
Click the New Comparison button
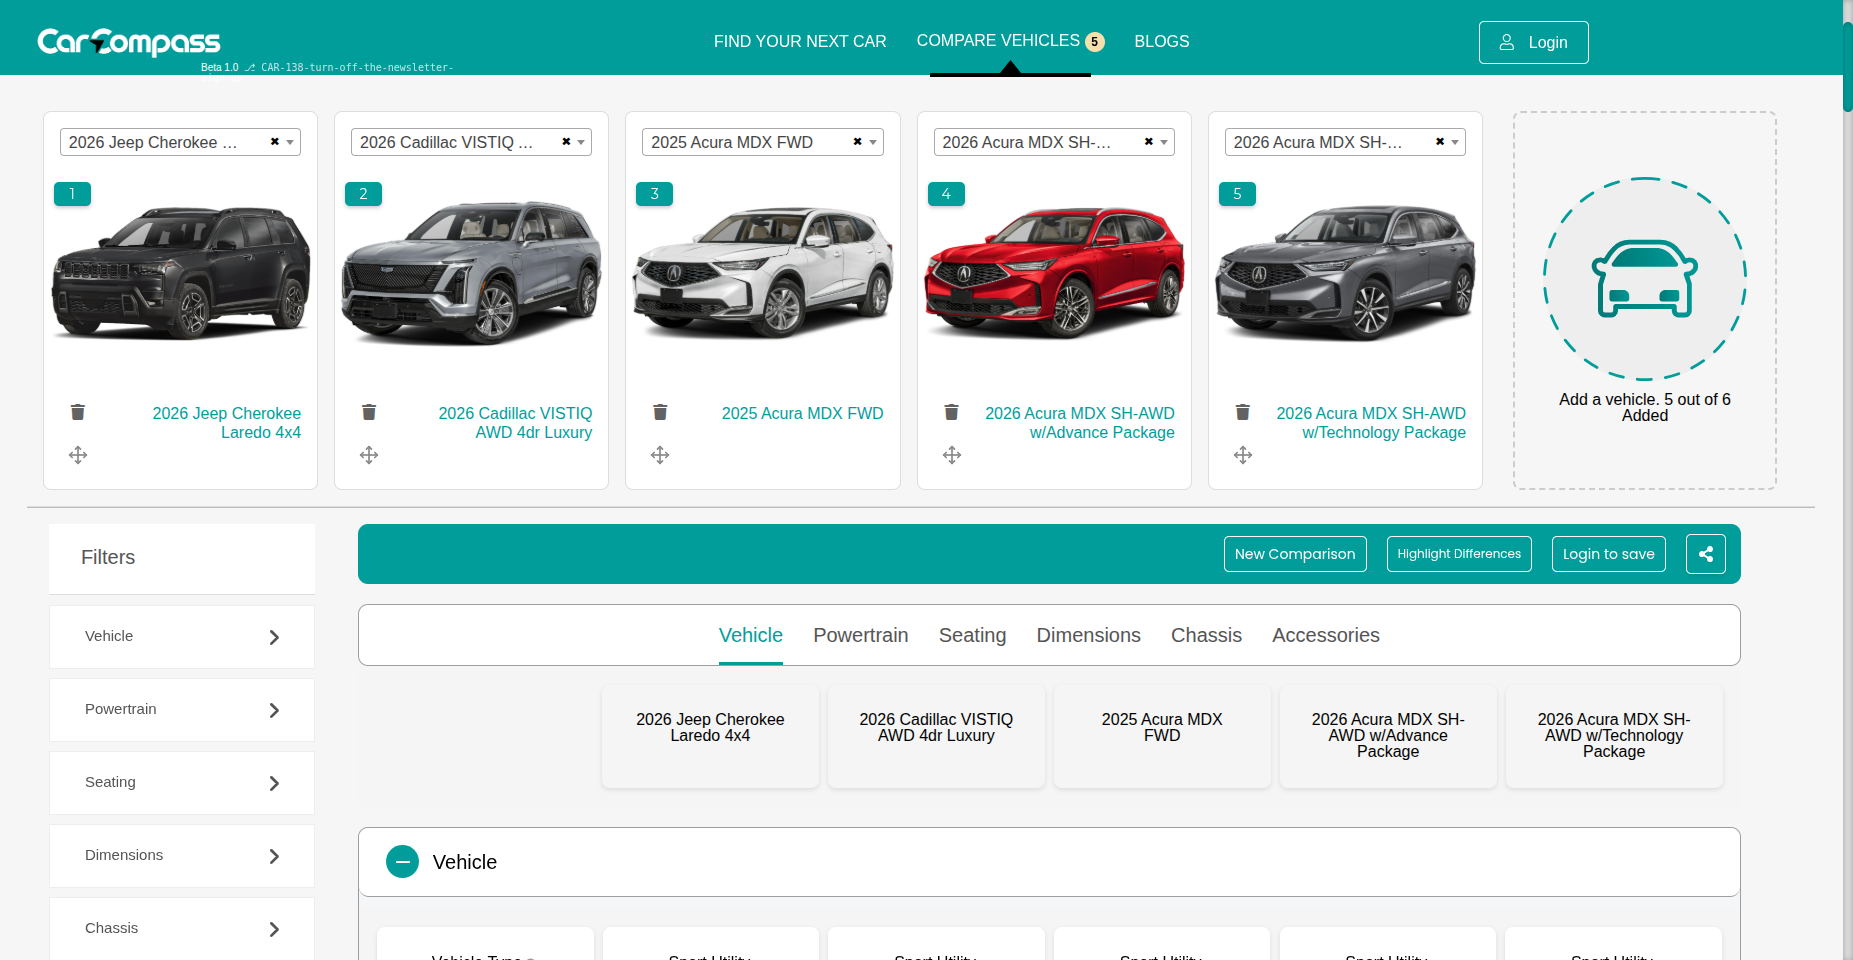(x=1295, y=553)
